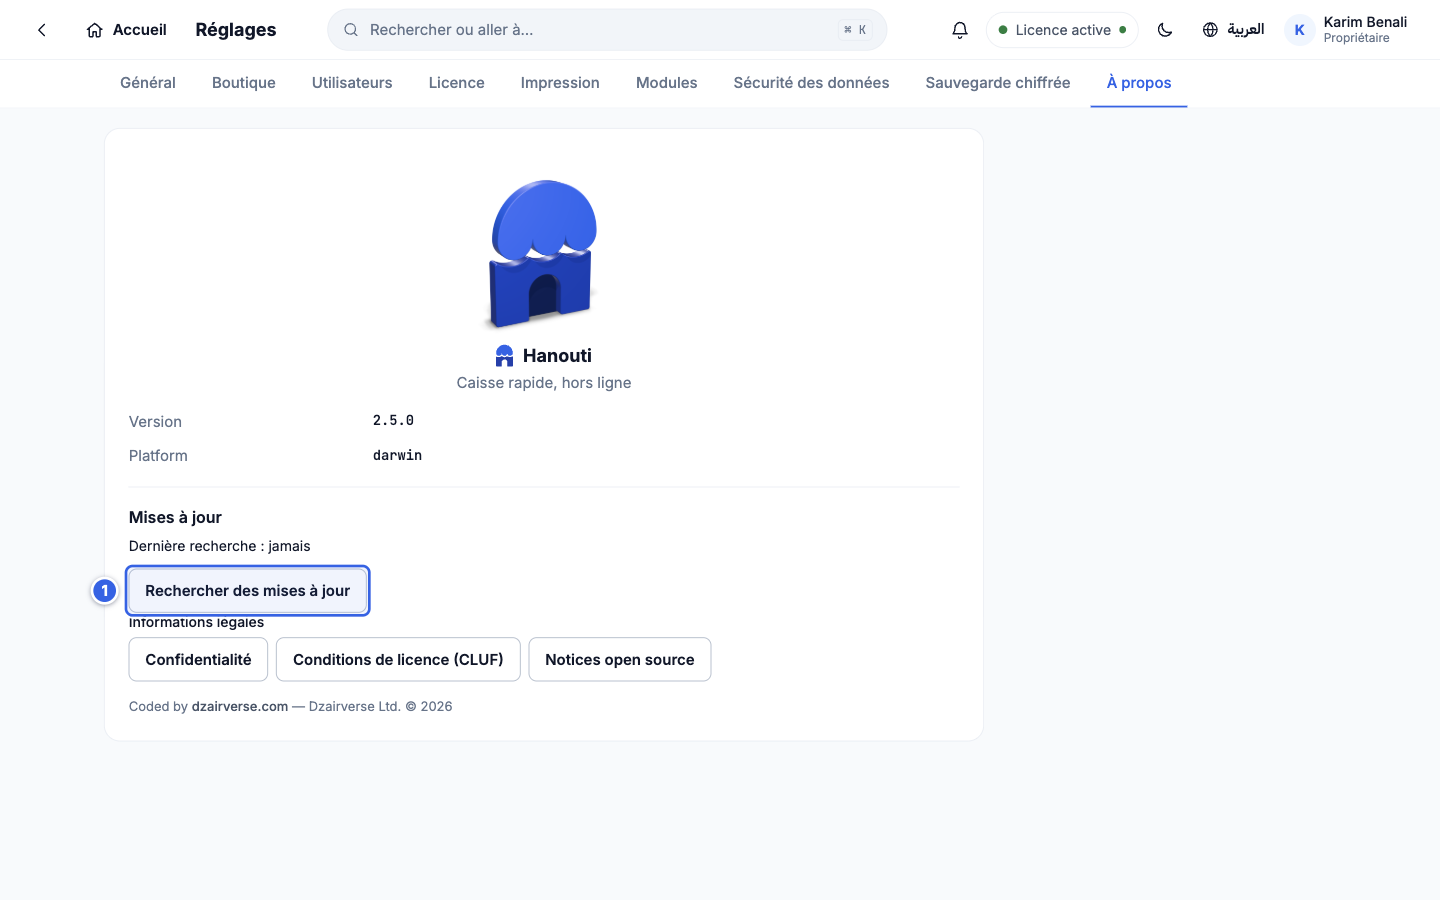This screenshot has height=900, width=1440.
Task: Toggle dark mode with the moon icon
Action: pyautogui.click(x=1165, y=30)
